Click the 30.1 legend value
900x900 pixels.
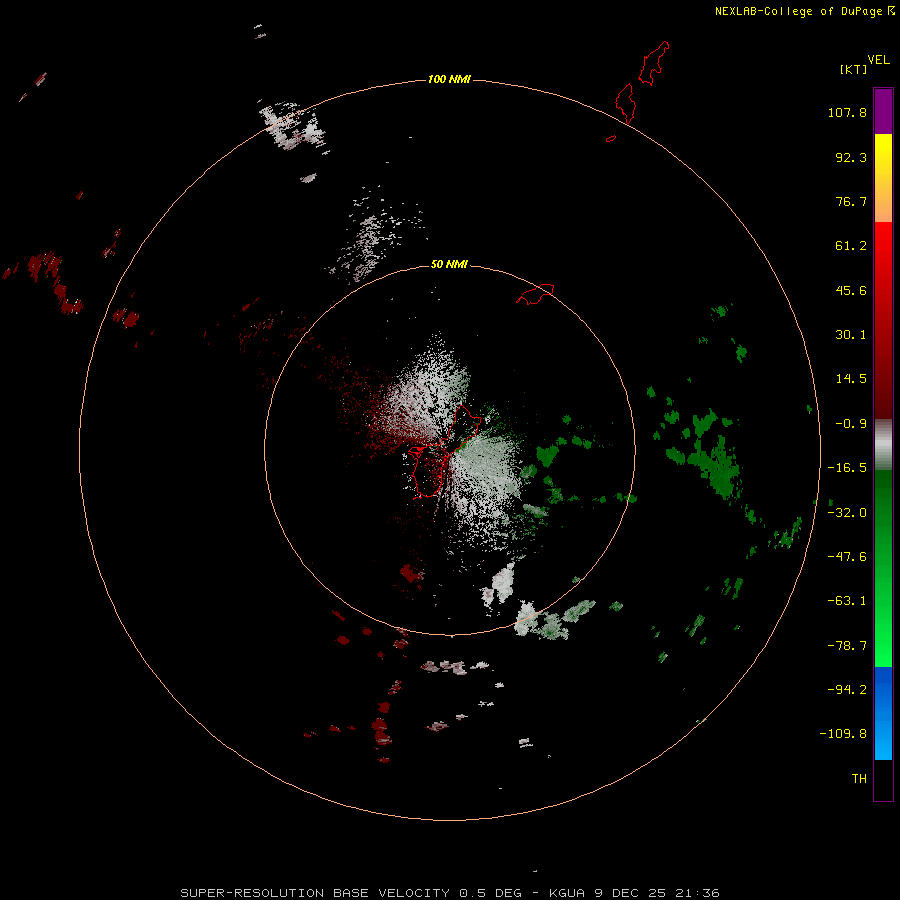851,335
